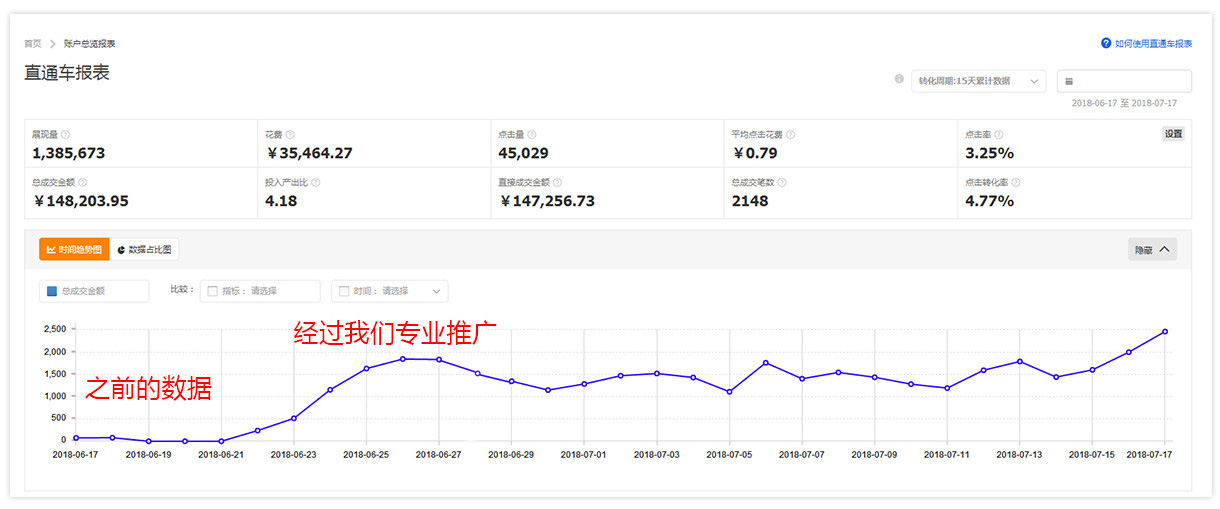Click the help icon next to 展现量
Viewport: 1220px width, 509px height.
(65, 134)
